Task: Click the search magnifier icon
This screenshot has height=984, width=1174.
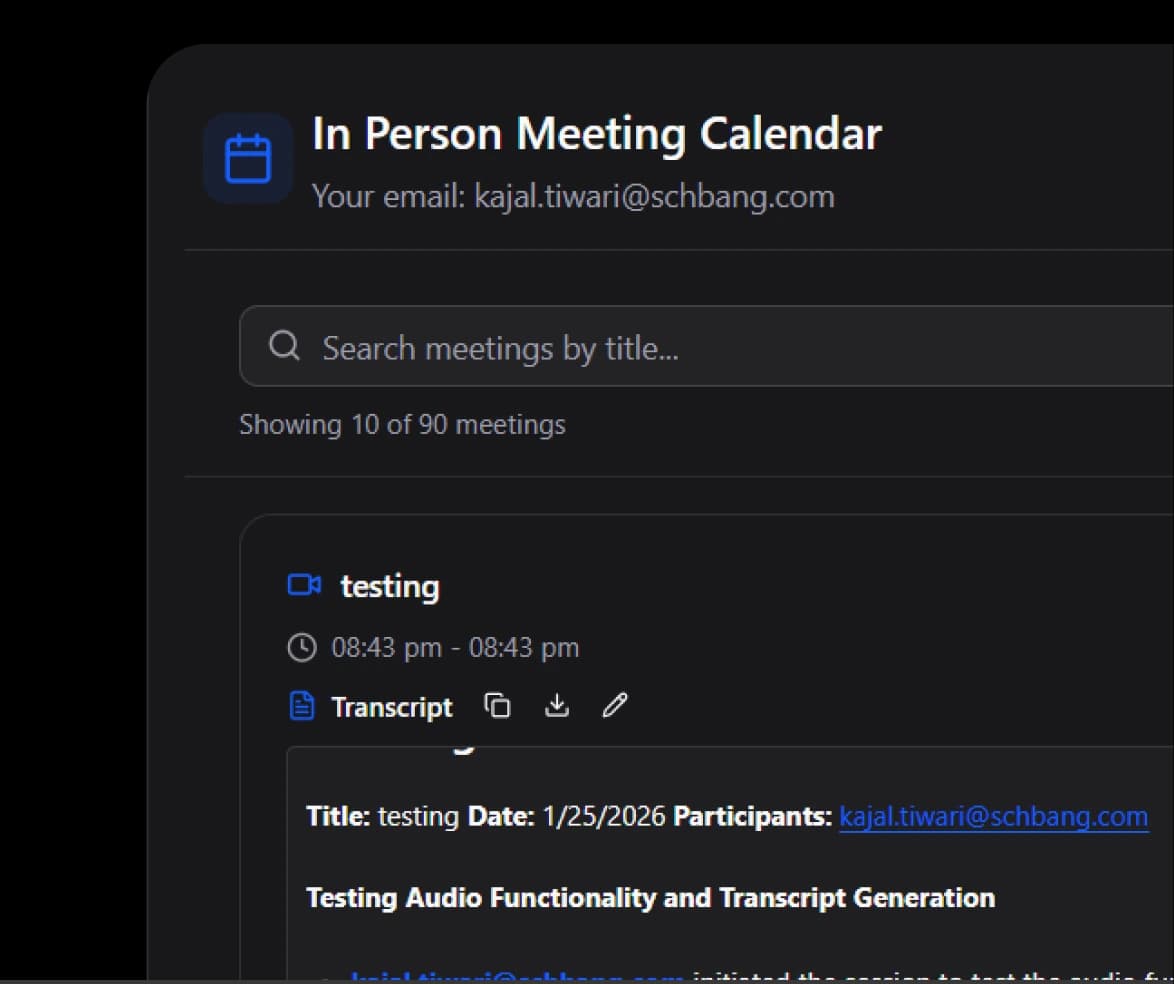Action: point(284,346)
